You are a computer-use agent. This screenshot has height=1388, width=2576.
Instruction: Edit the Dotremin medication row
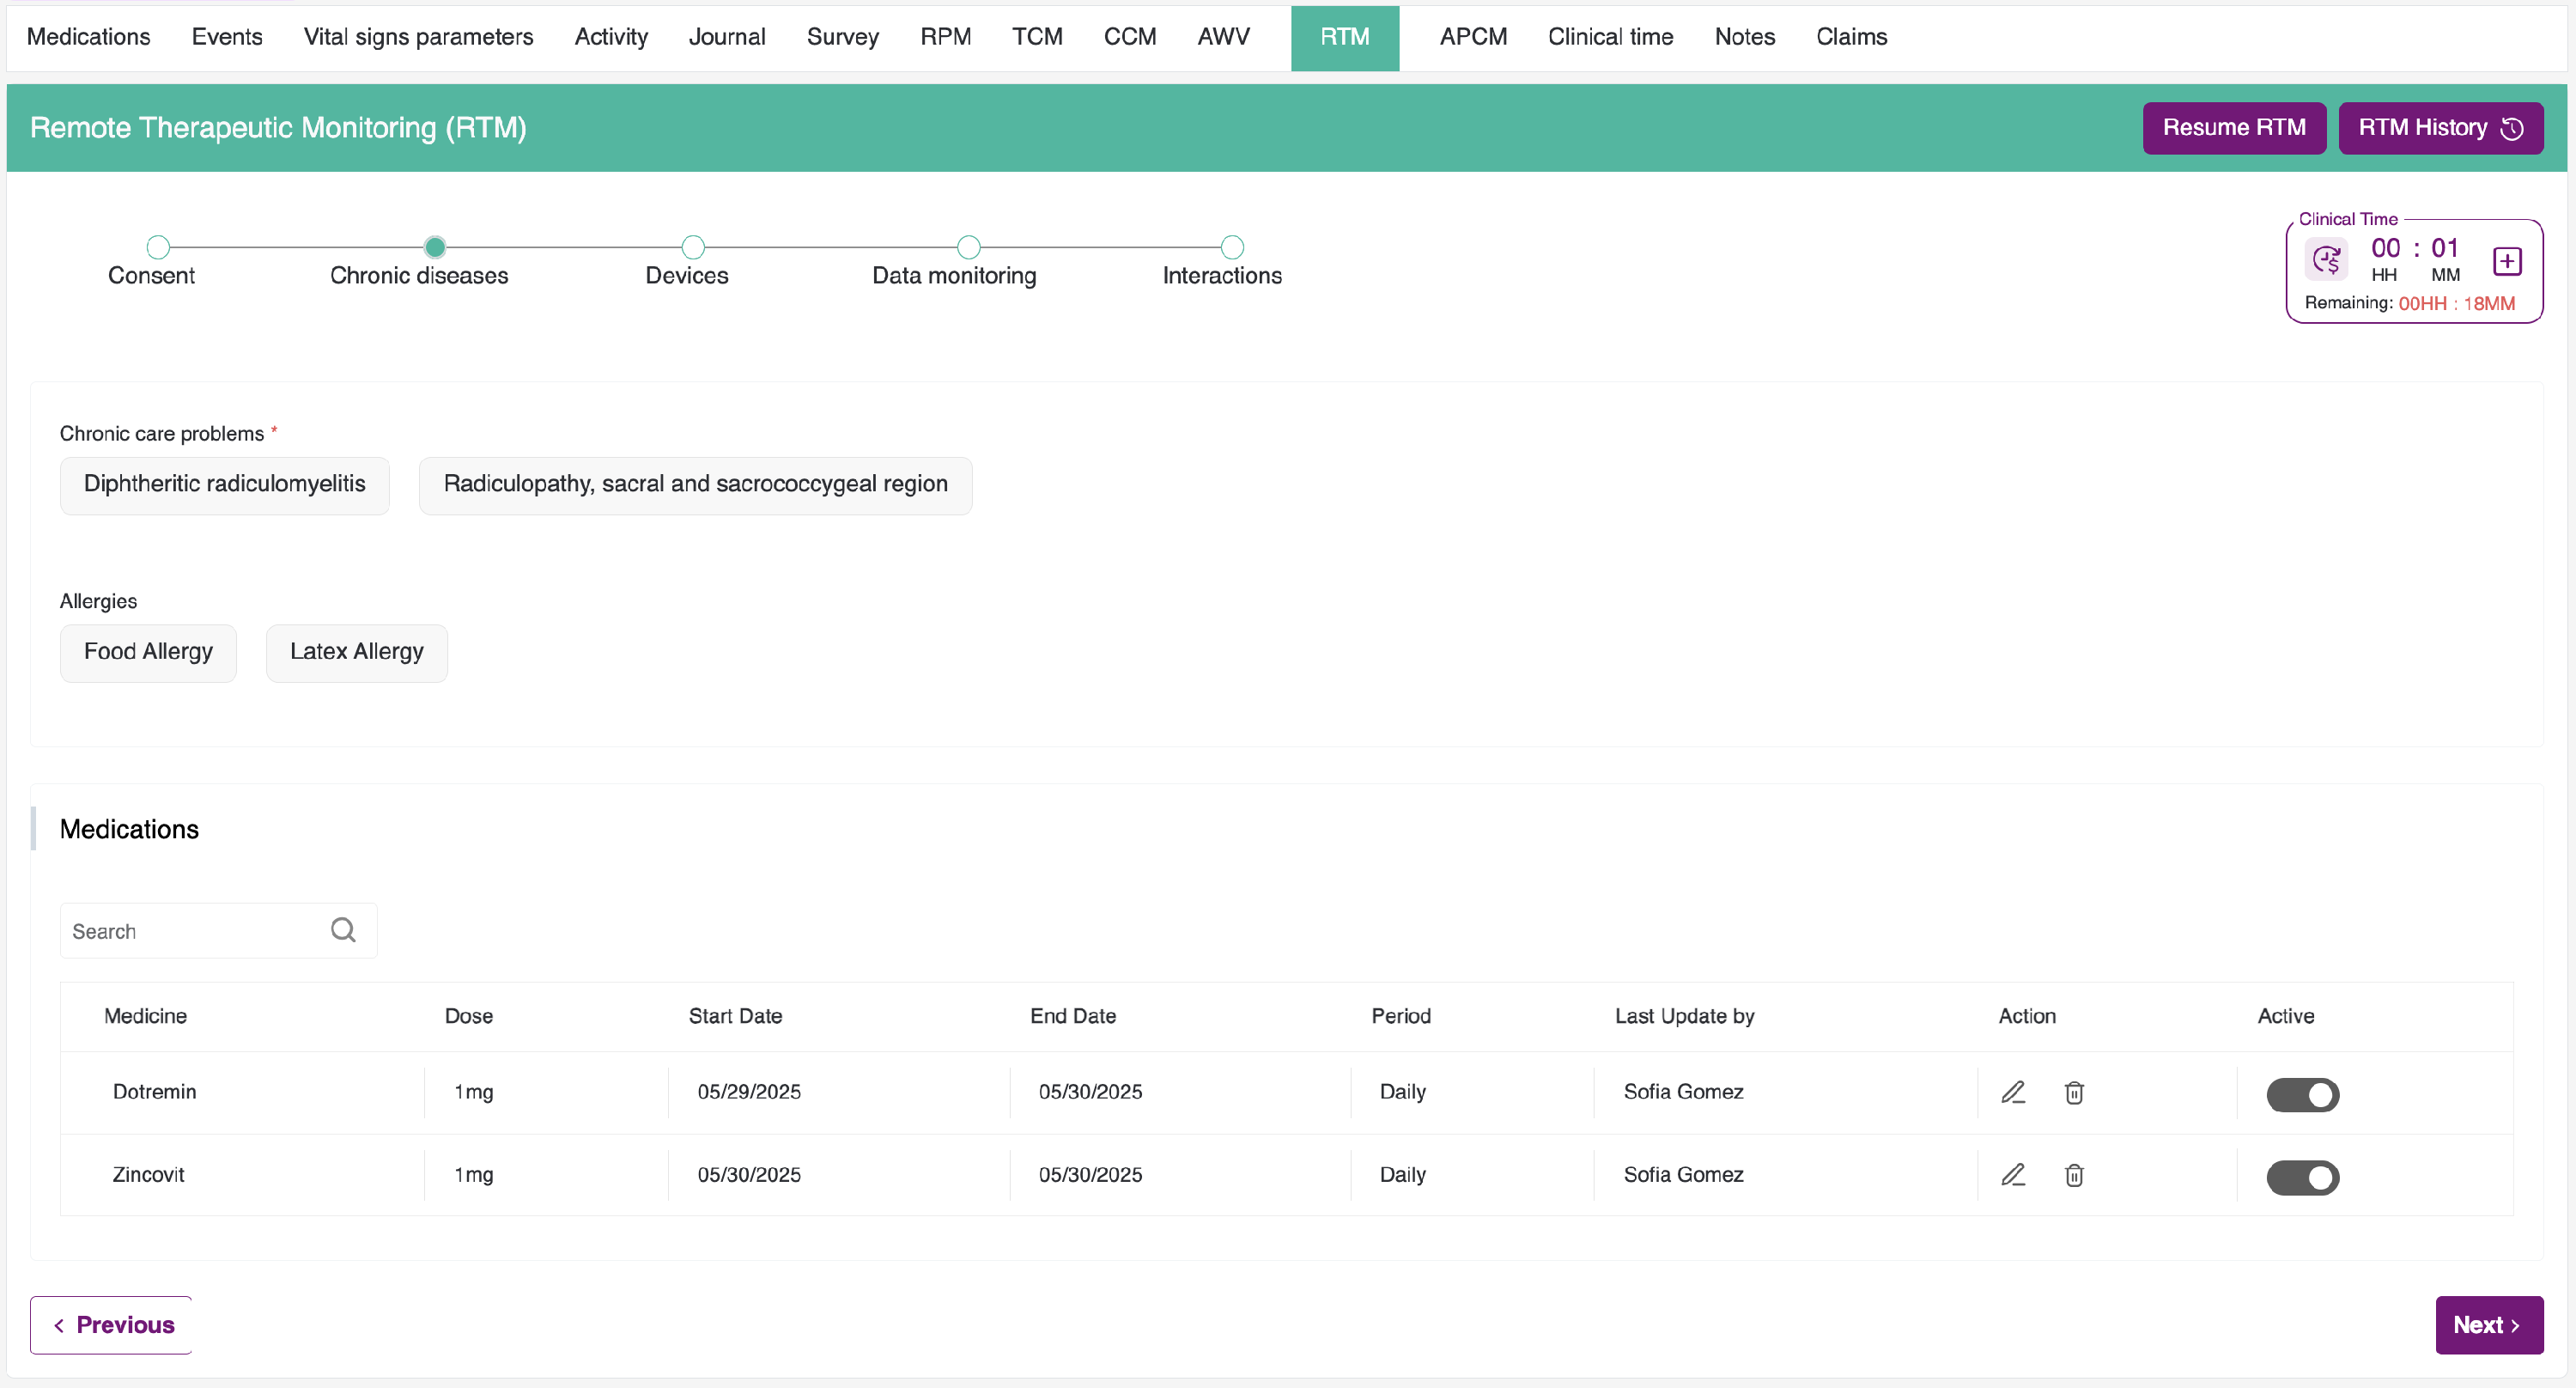click(2012, 1092)
